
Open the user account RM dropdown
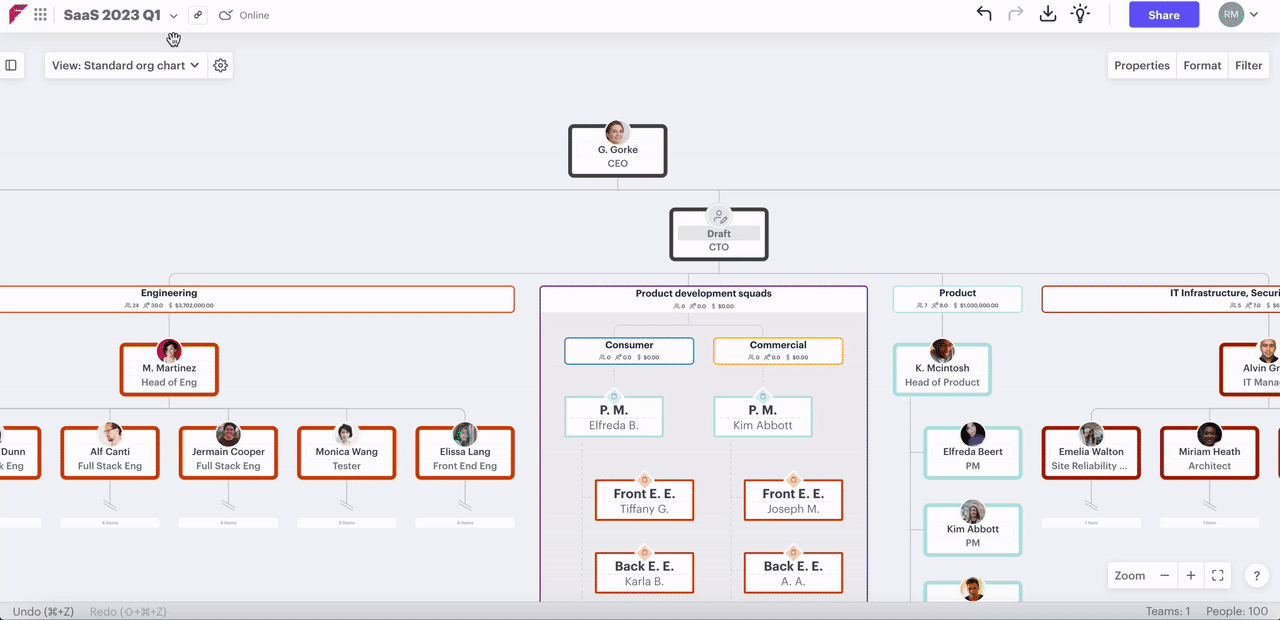click(1238, 14)
